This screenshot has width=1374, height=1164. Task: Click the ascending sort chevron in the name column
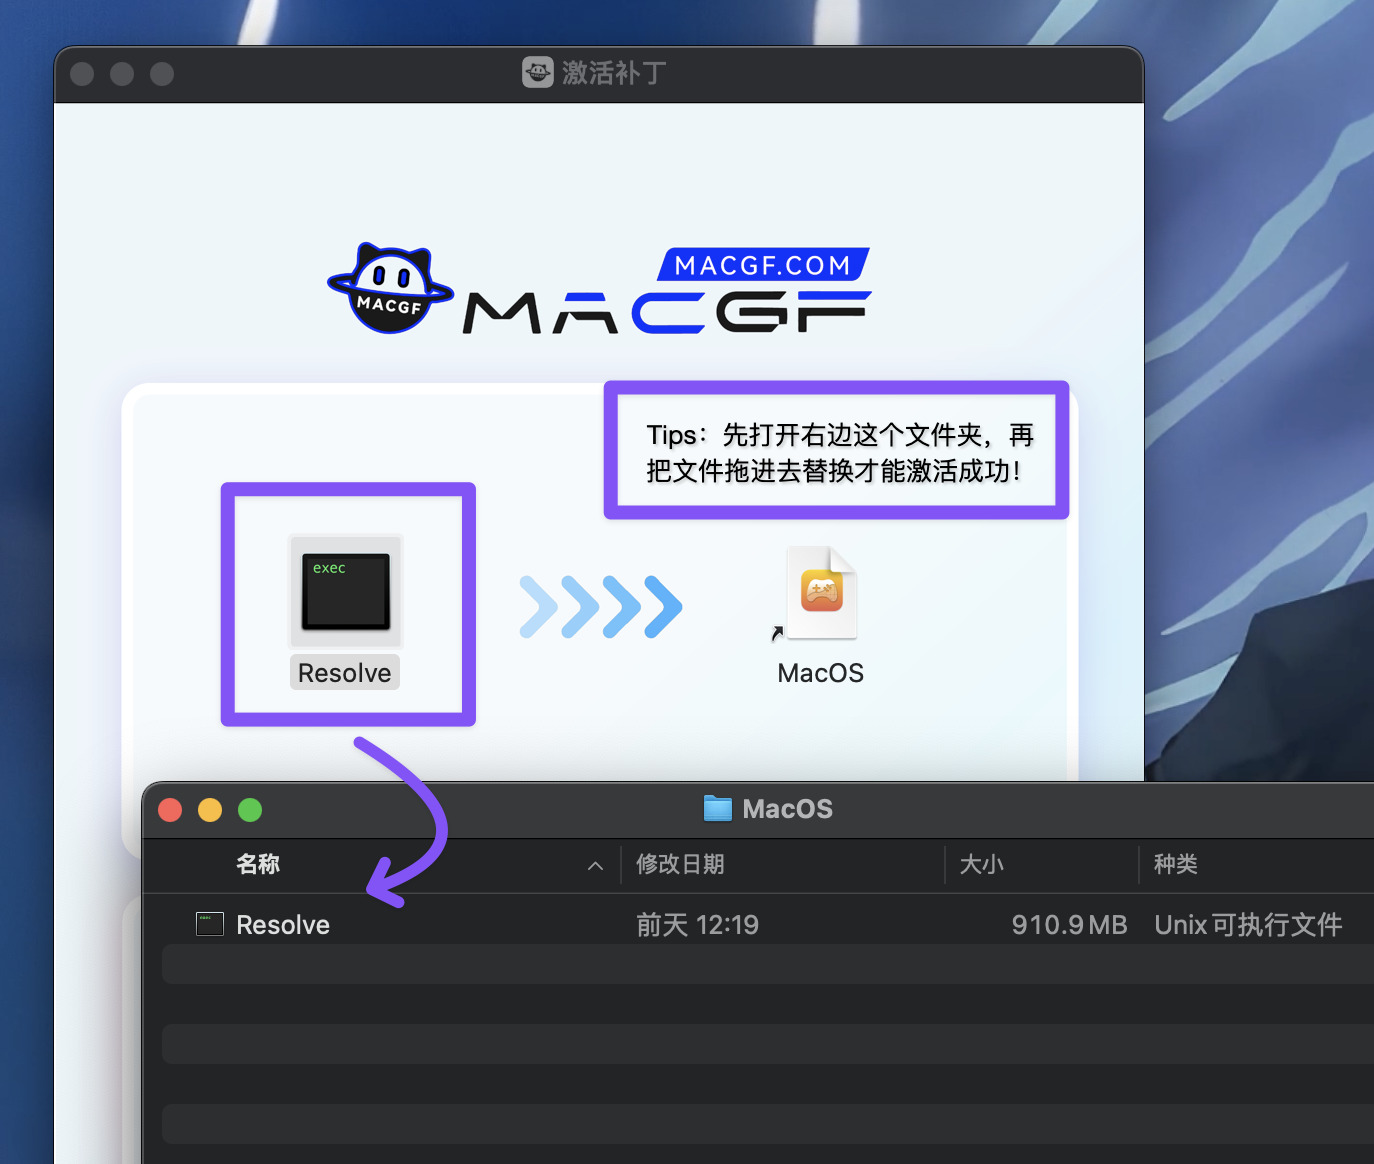pyautogui.click(x=595, y=866)
